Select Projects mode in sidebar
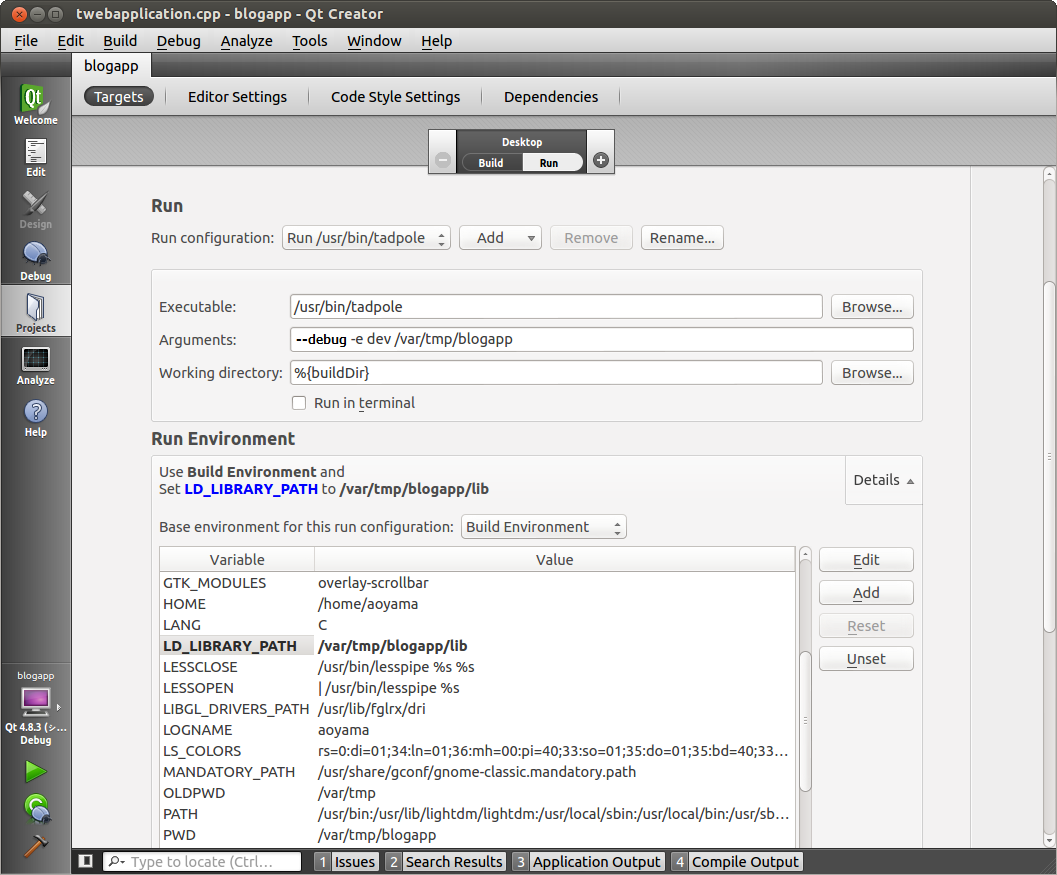 point(36,311)
